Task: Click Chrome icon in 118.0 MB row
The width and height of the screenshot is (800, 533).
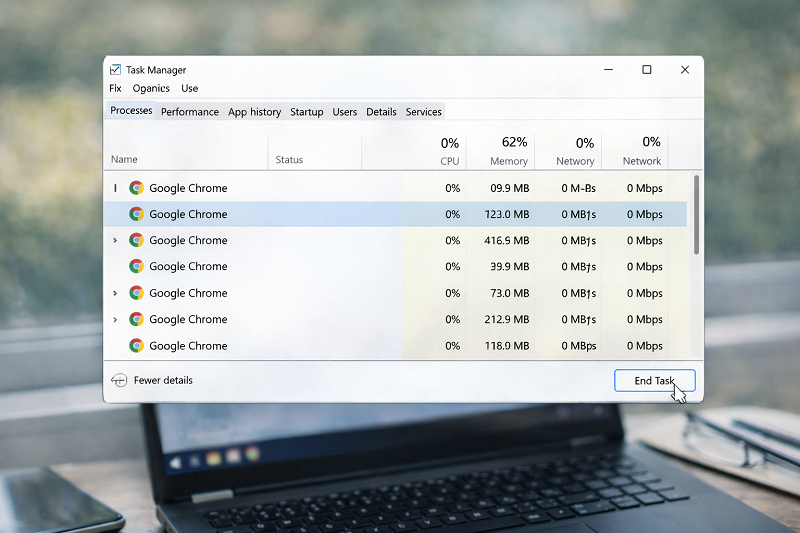Action: (x=136, y=346)
